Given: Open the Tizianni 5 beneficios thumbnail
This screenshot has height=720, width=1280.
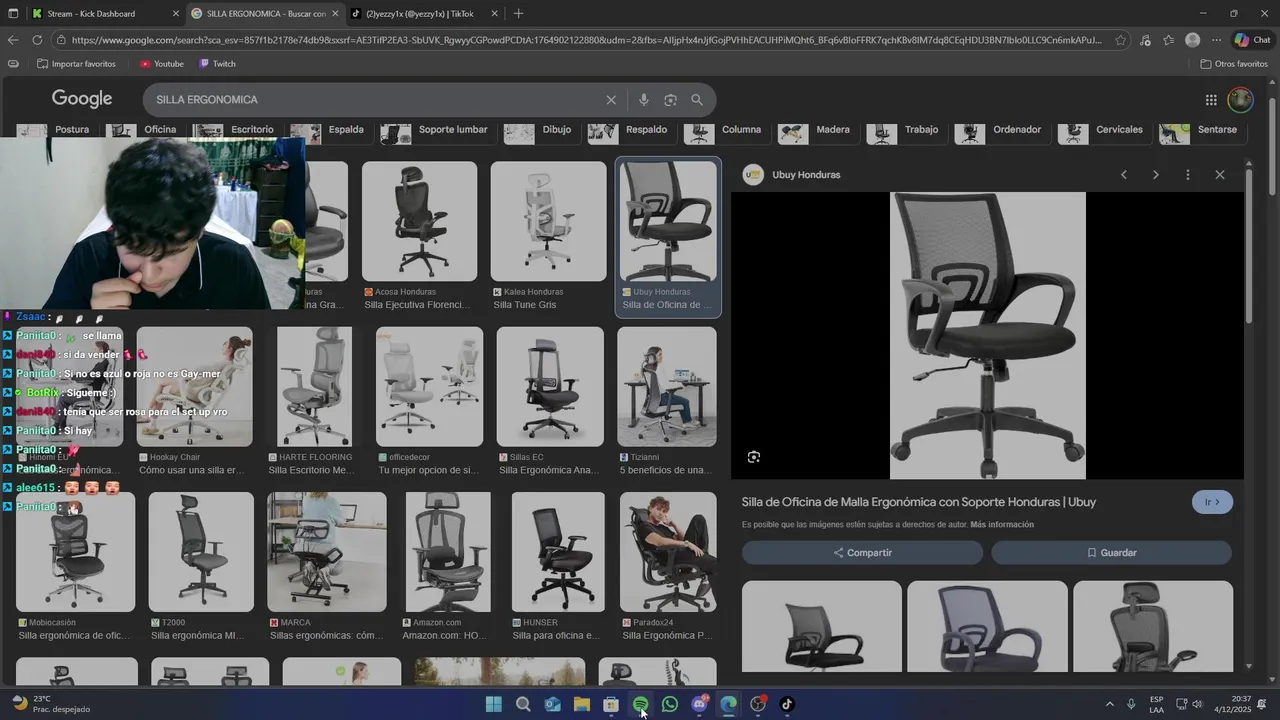Looking at the screenshot, I should (x=667, y=386).
